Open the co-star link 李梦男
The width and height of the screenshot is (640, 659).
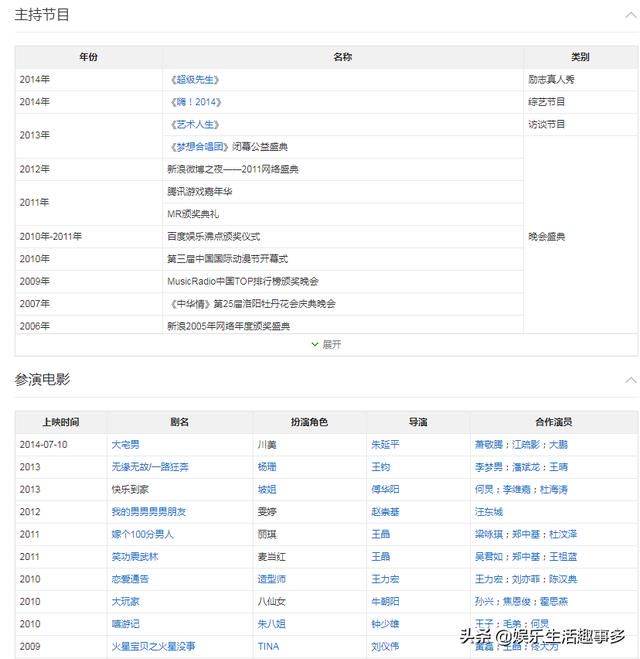coord(489,467)
